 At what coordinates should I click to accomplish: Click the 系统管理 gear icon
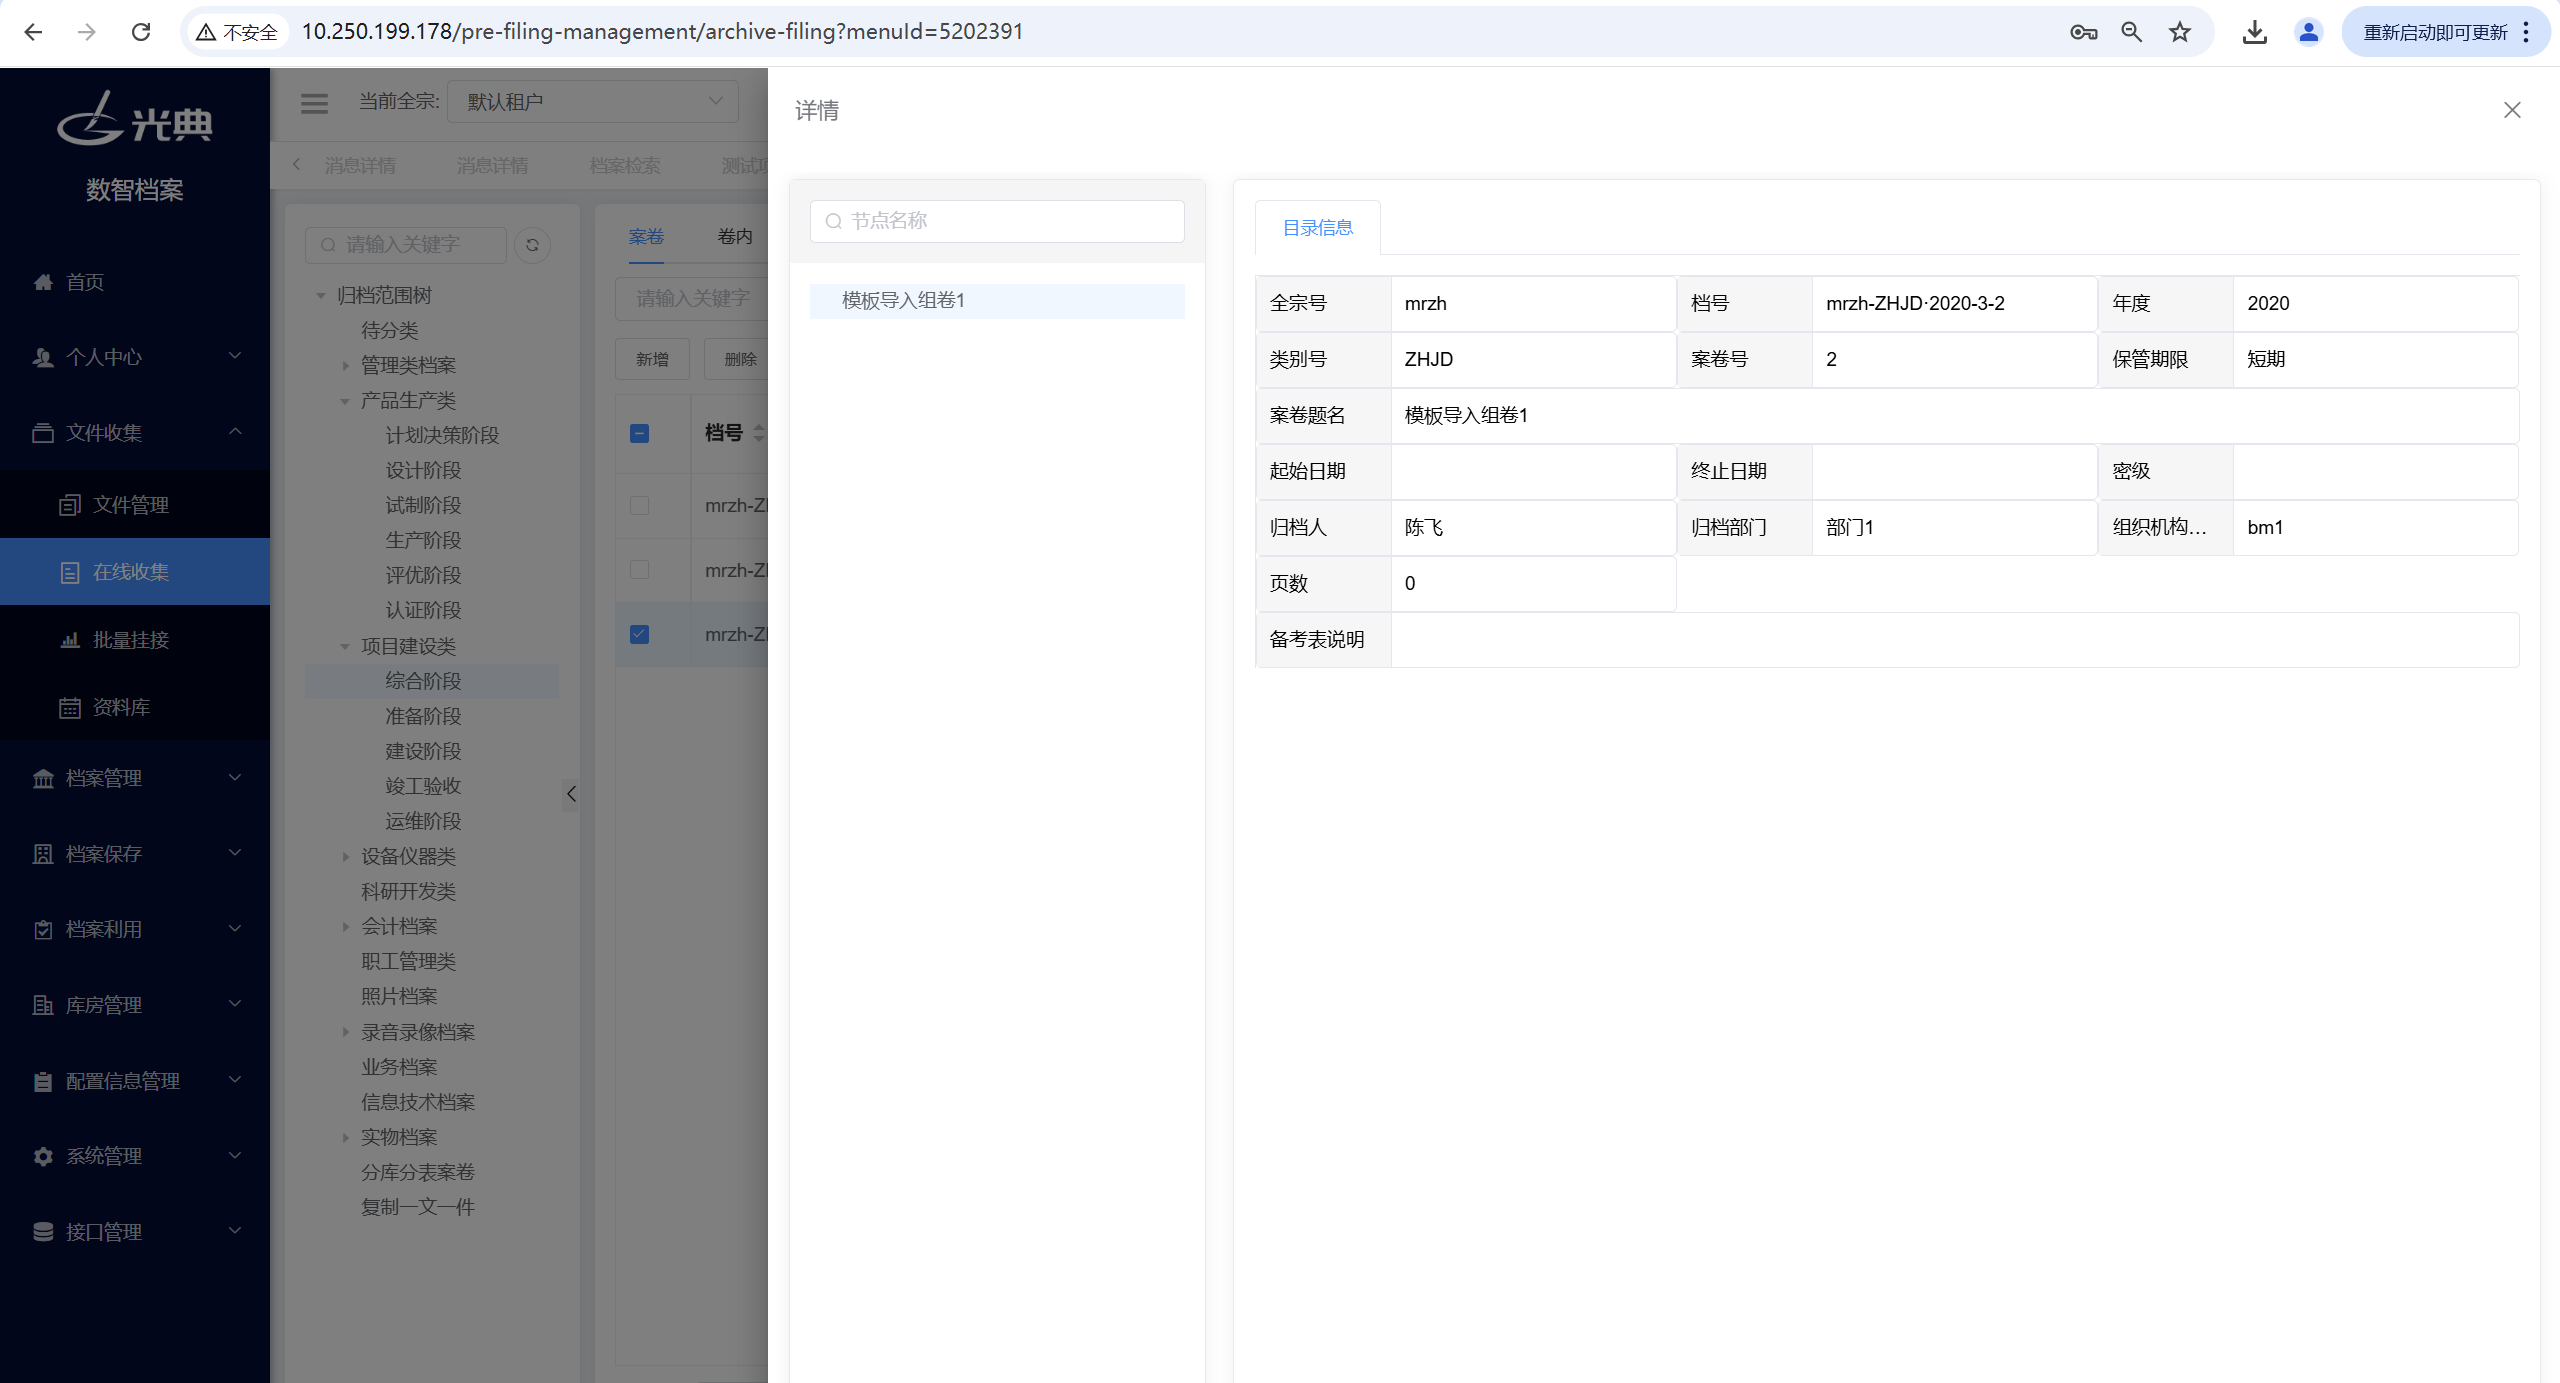(x=43, y=1156)
